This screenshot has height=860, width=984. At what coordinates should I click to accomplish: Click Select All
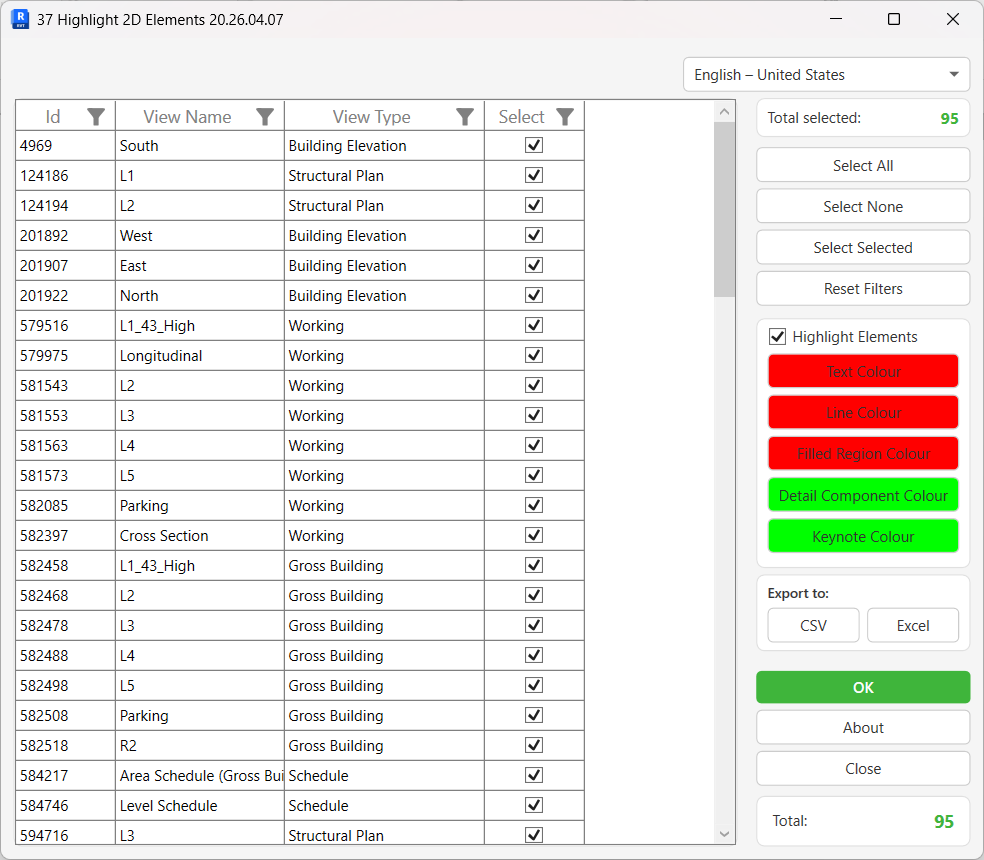point(862,165)
